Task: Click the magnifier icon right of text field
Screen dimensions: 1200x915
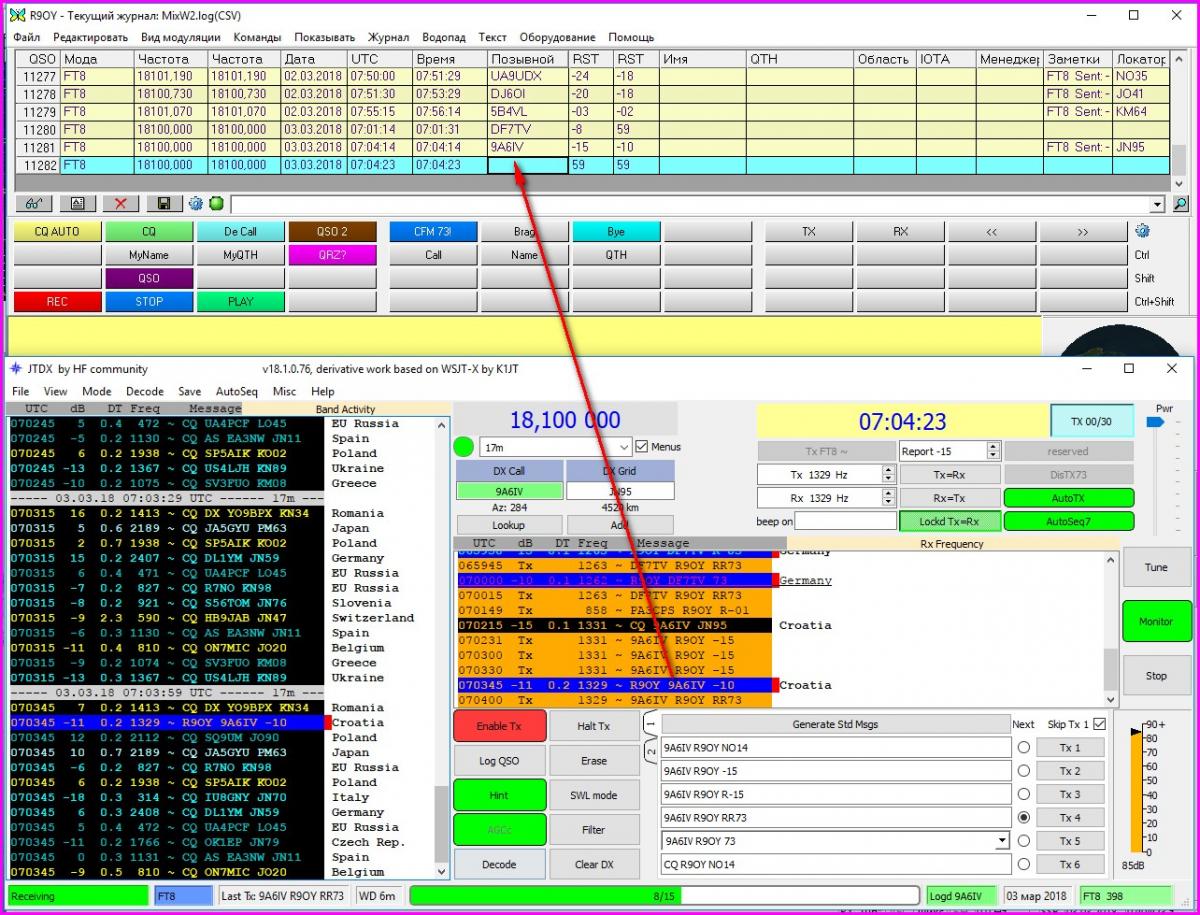Action: pos(1180,204)
